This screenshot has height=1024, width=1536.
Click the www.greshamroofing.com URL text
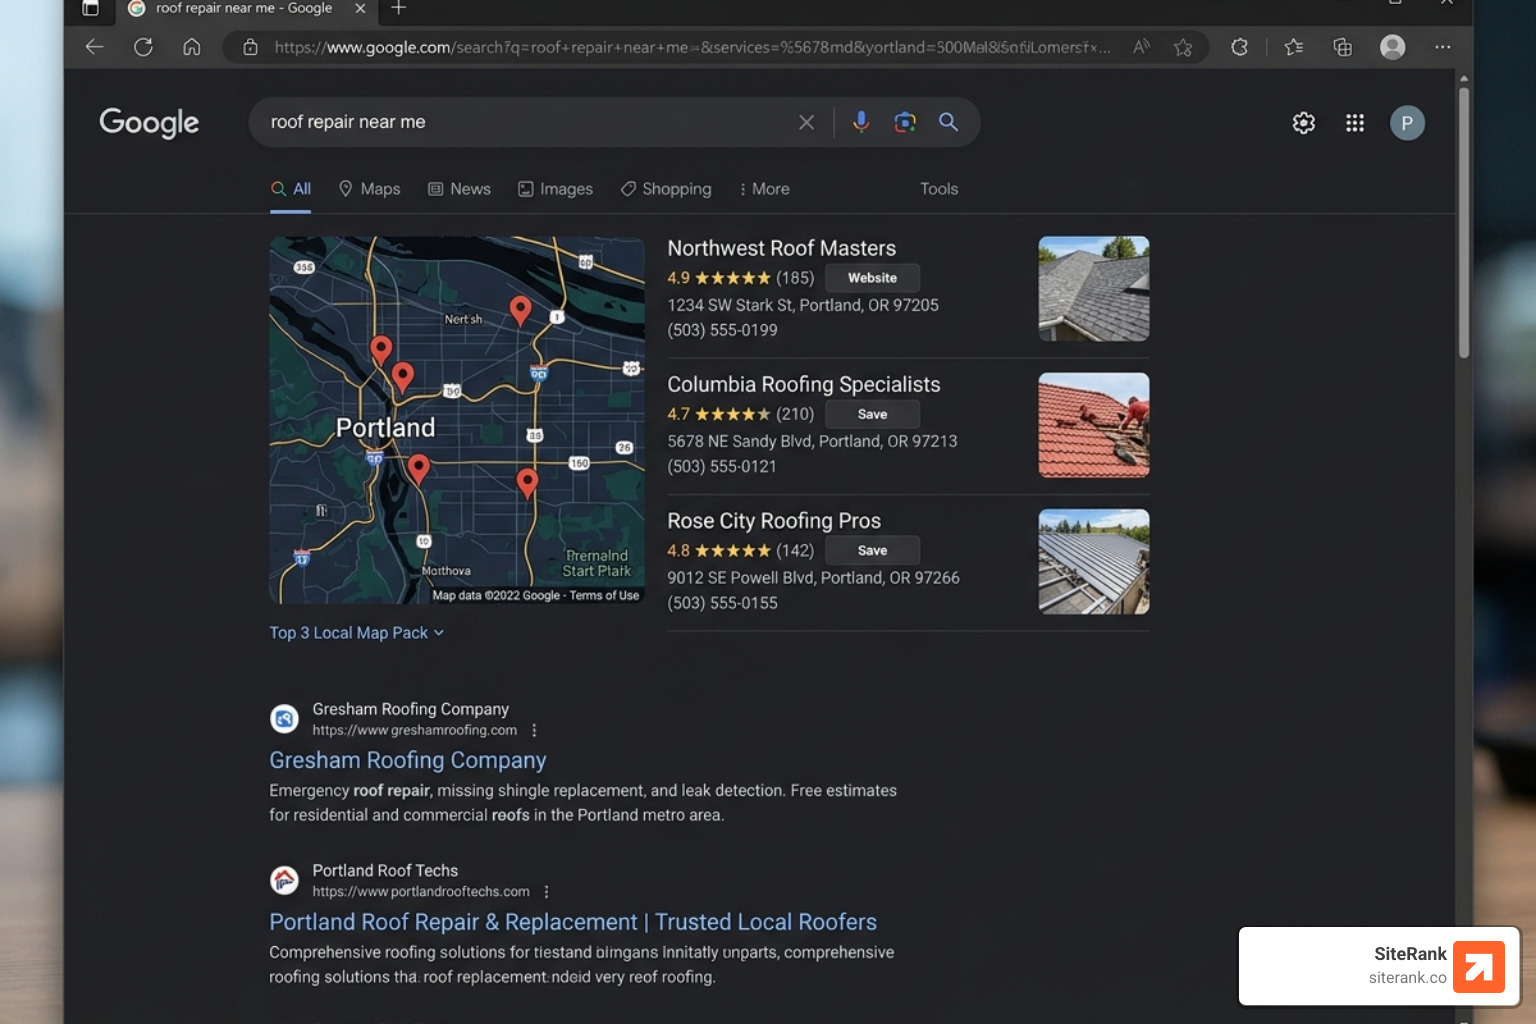(x=415, y=730)
